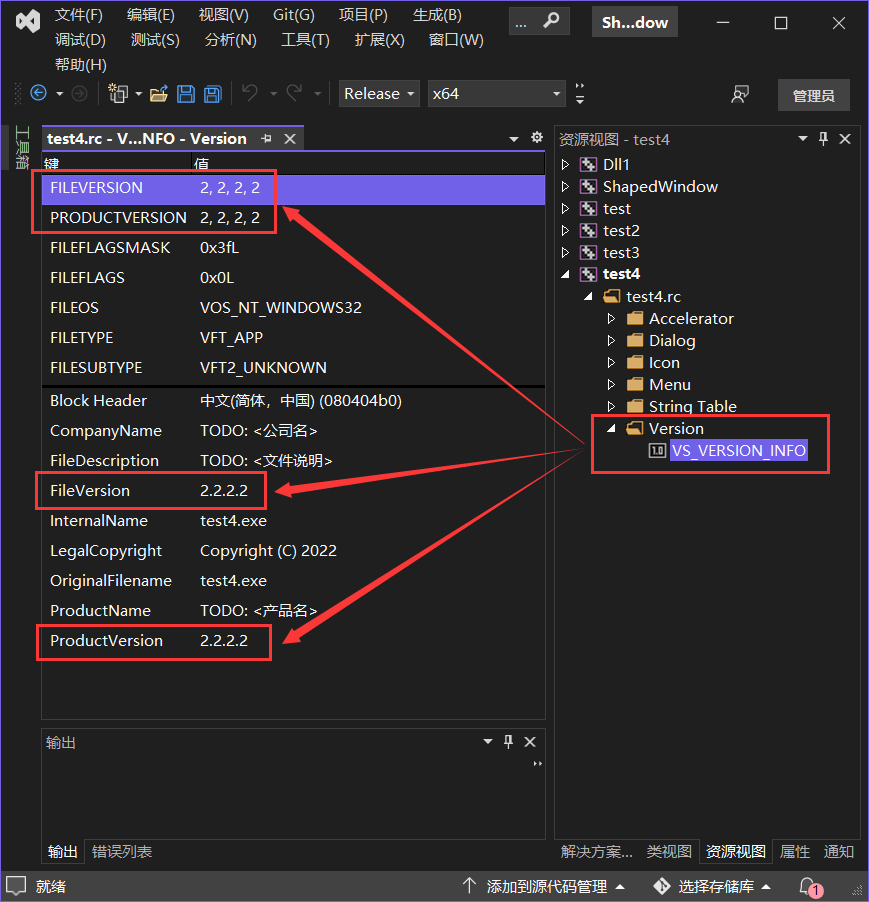The width and height of the screenshot is (869, 902).
Task: Open the 调试(D) menu
Action: (81, 40)
